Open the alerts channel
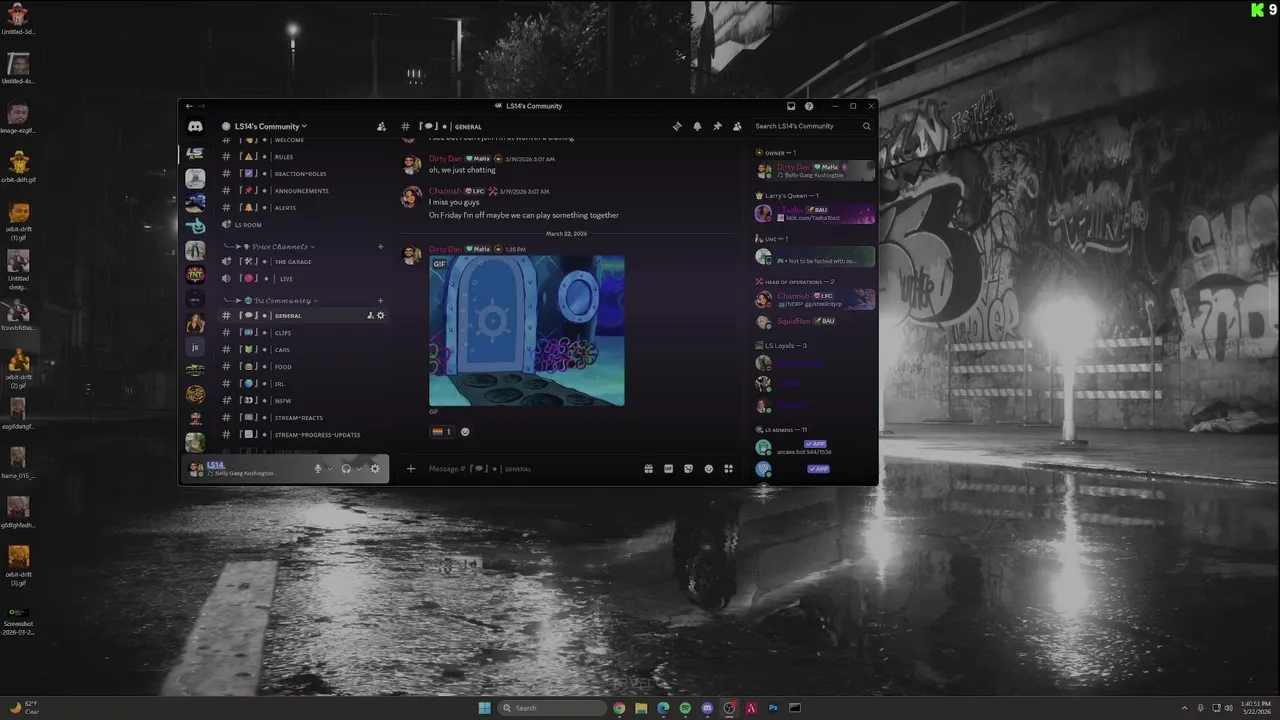 point(303,208)
